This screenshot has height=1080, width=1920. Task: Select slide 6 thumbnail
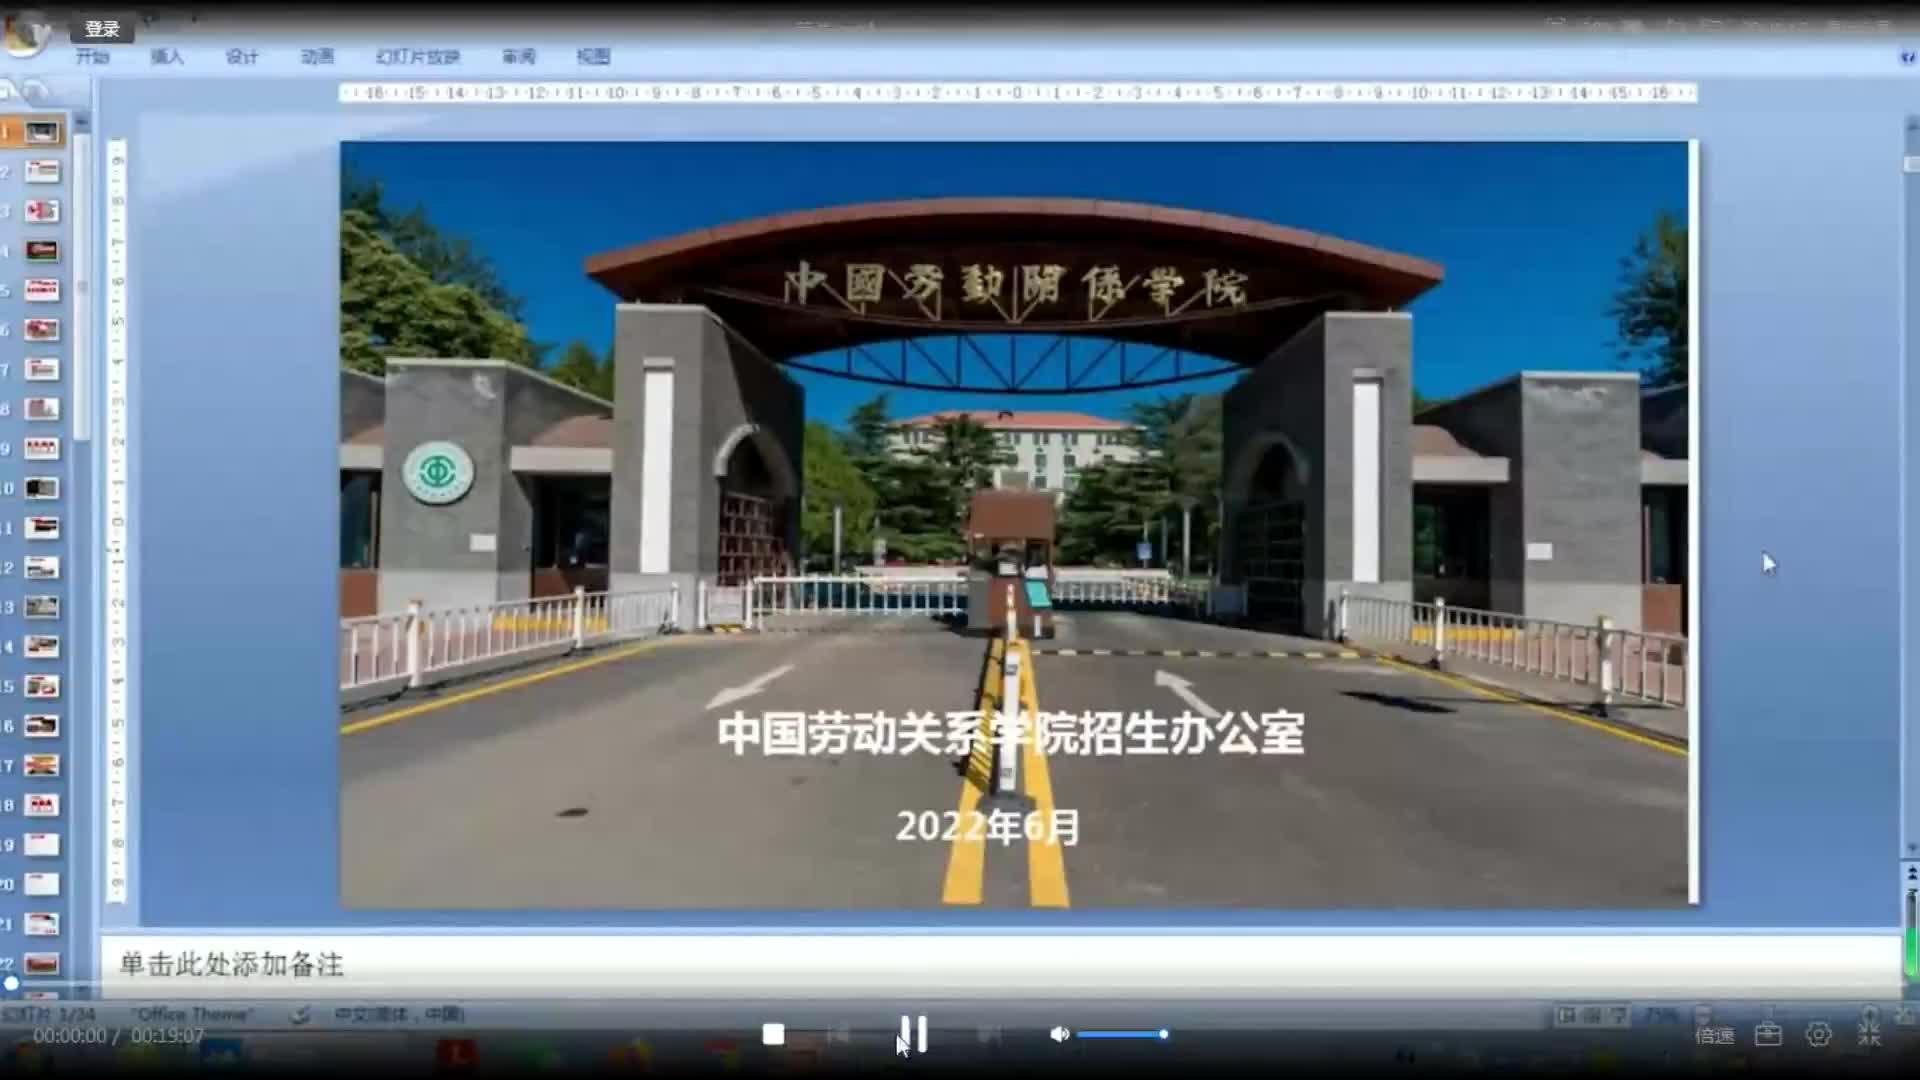tap(42, 329)
